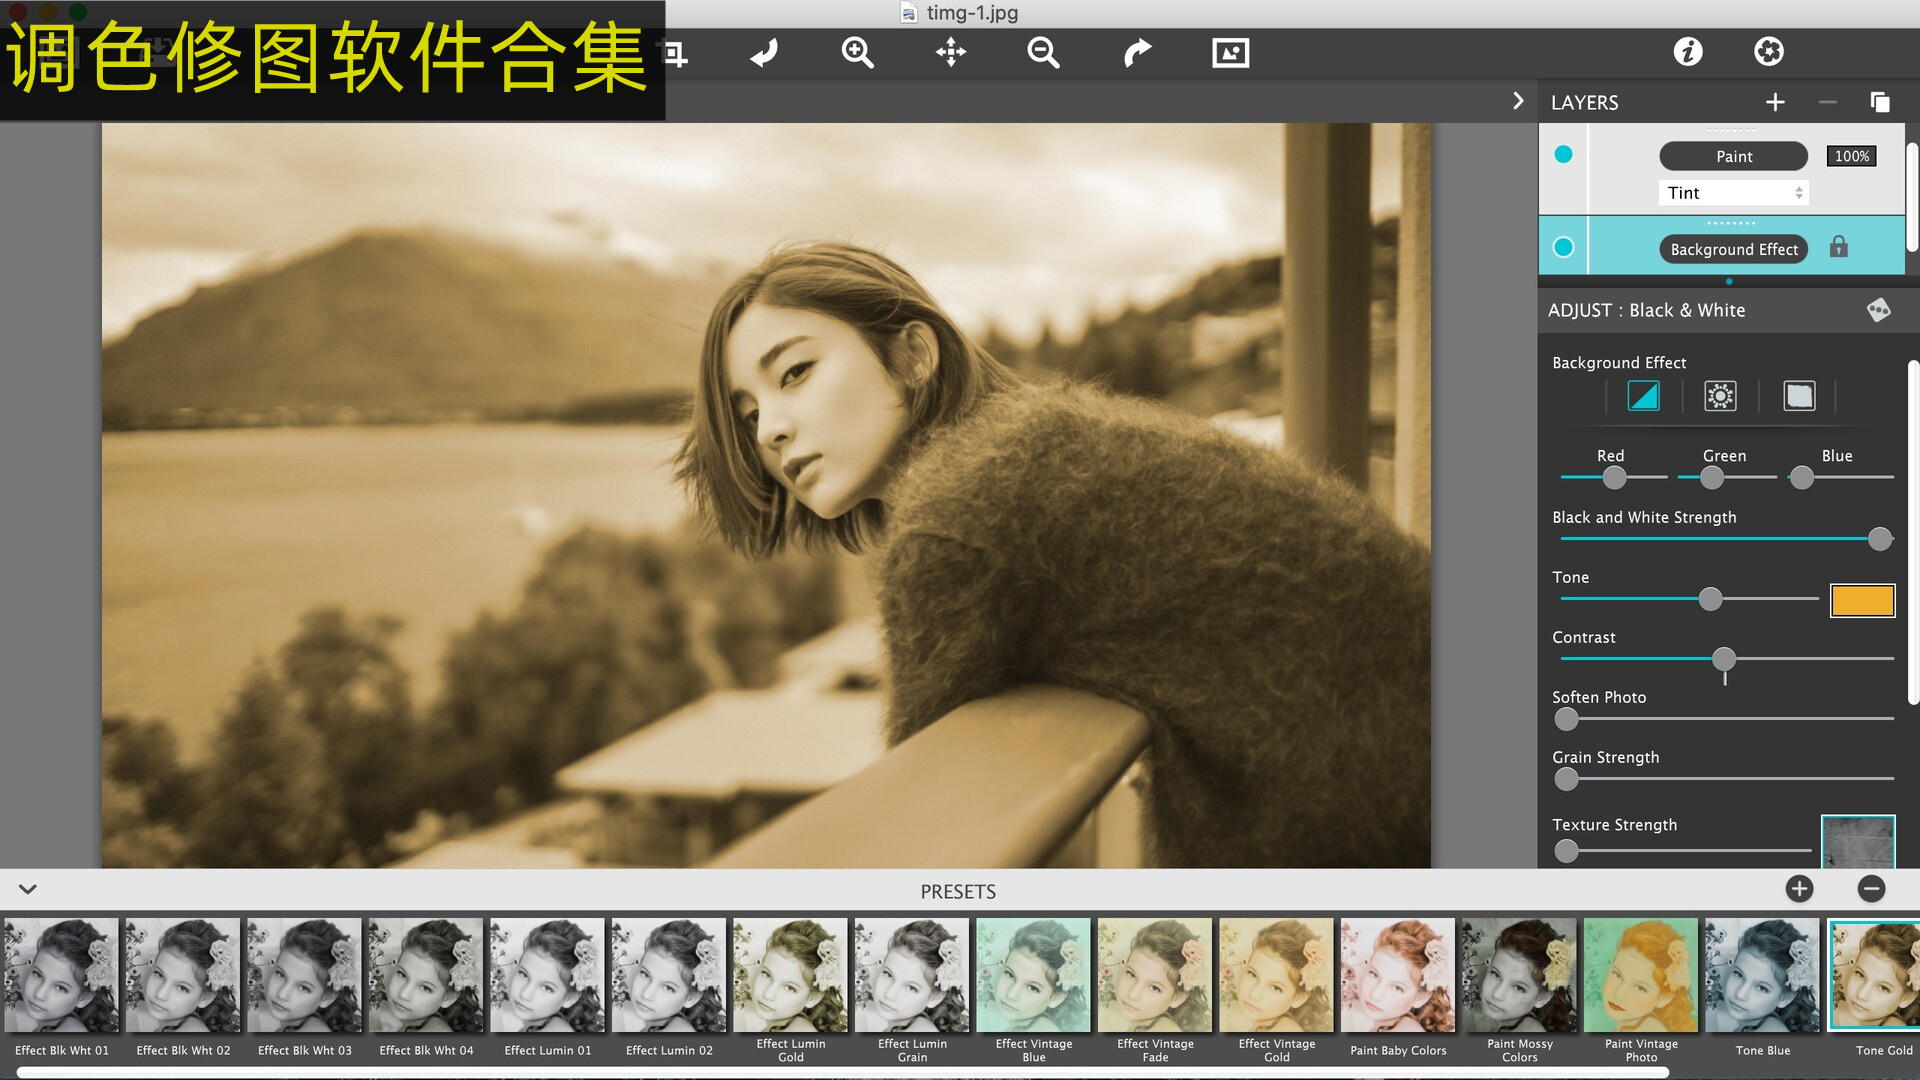
Task: Expand the PRESETS panel chevron
Action: point(28,891)
